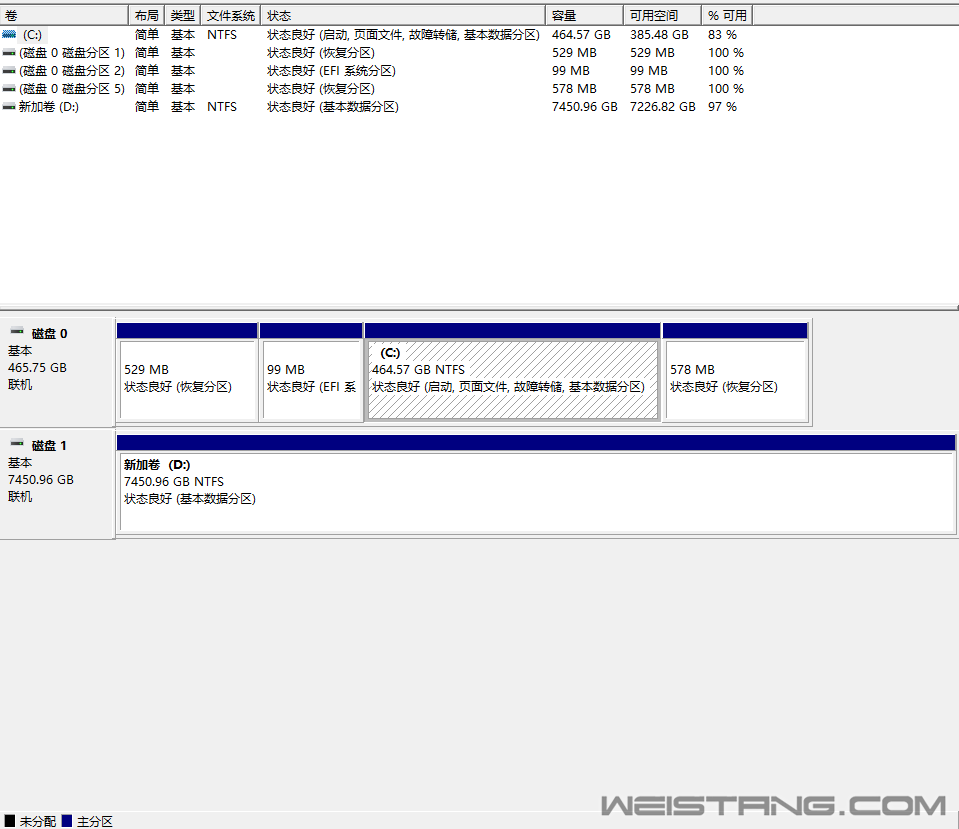Click the icon for 磁盘 0 磁盘分区 1 row
Image resolution: width=959 pixels, height=829 pixels.
coord(9,52)
